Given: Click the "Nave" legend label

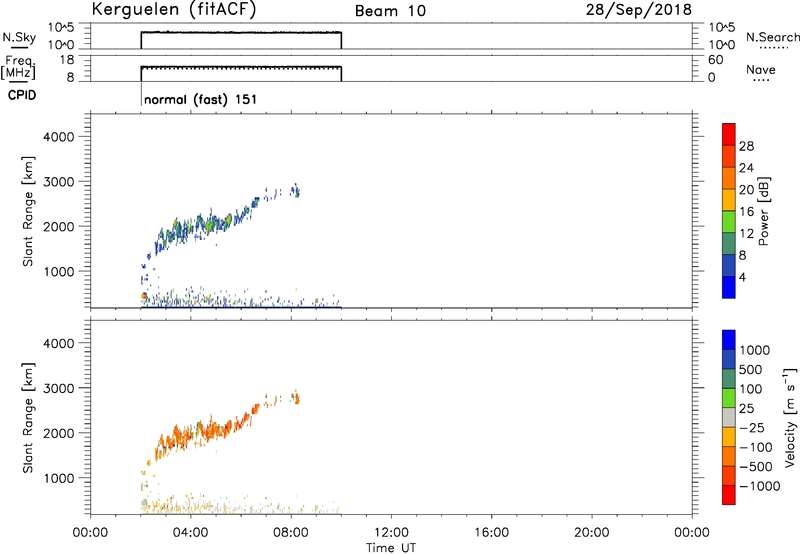Looking at the screenshot, I should pyautogui.click(x=761, y=69).
